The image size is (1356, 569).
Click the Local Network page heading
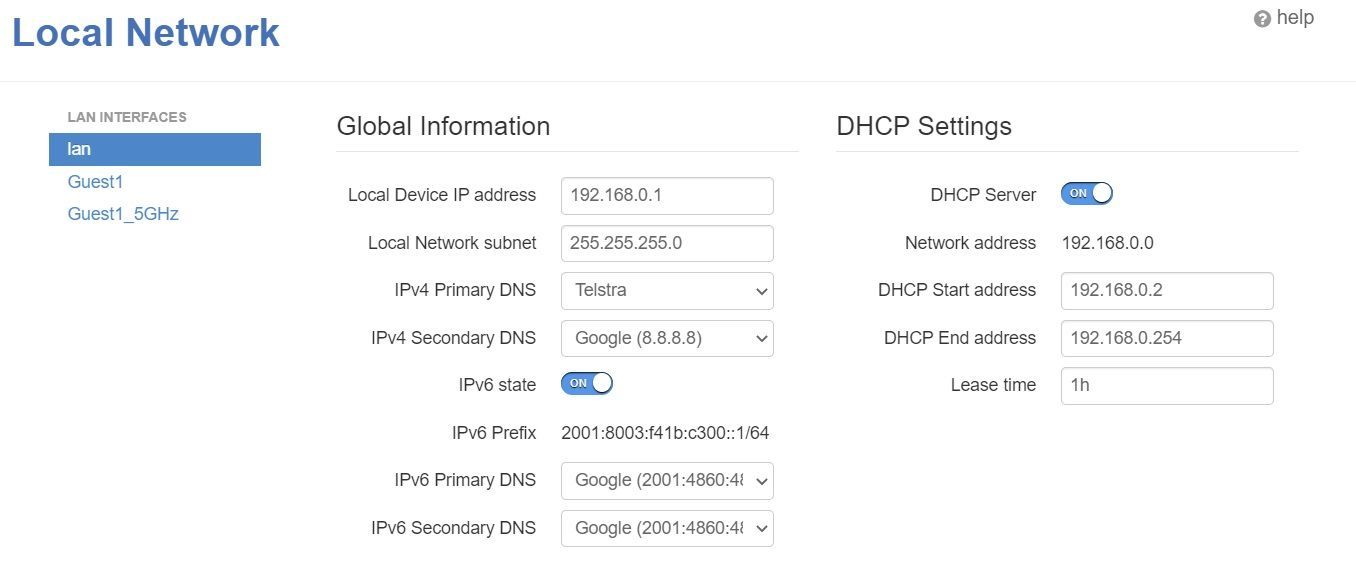(x=146, y=33)
